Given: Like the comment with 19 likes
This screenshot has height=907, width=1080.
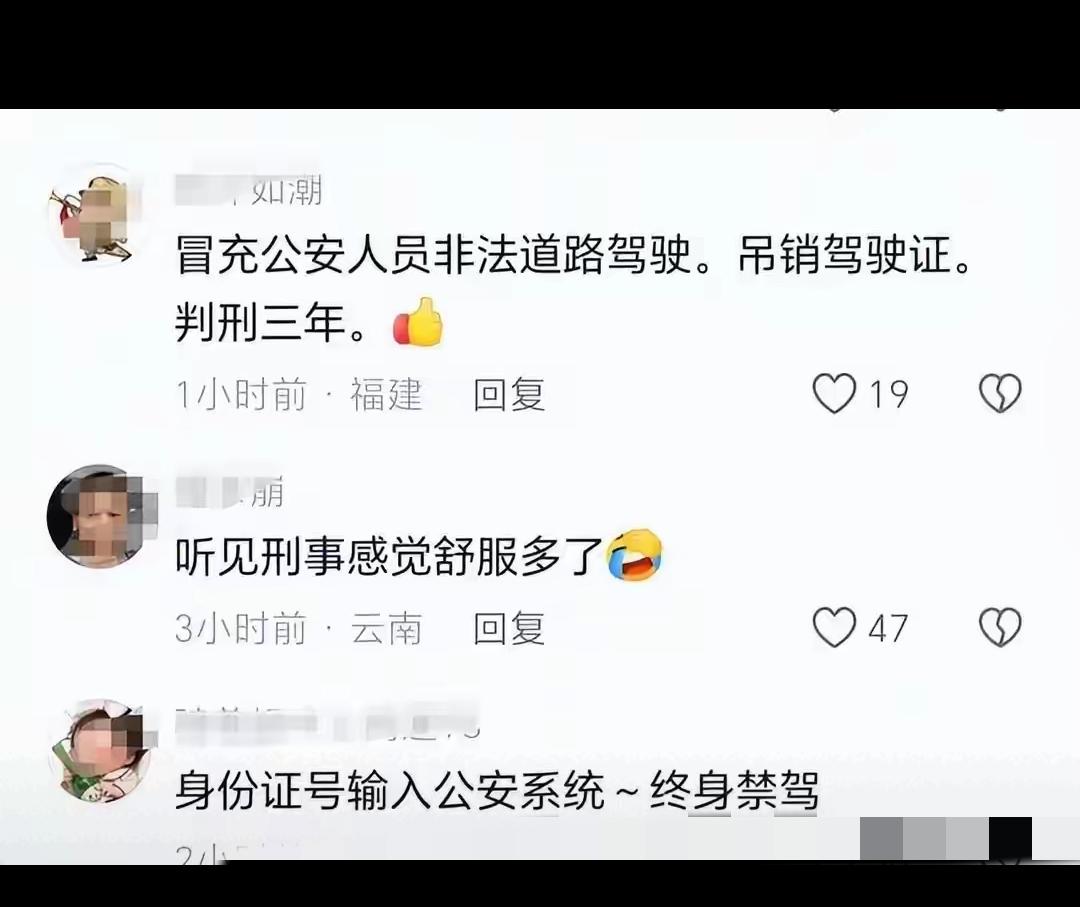Looking at the screenshot, I should [x=834, y=394].
